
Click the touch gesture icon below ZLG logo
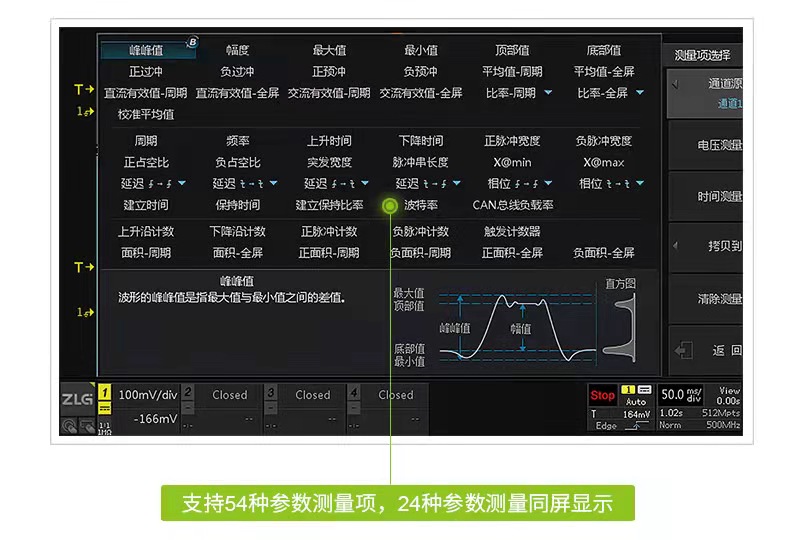69,425
